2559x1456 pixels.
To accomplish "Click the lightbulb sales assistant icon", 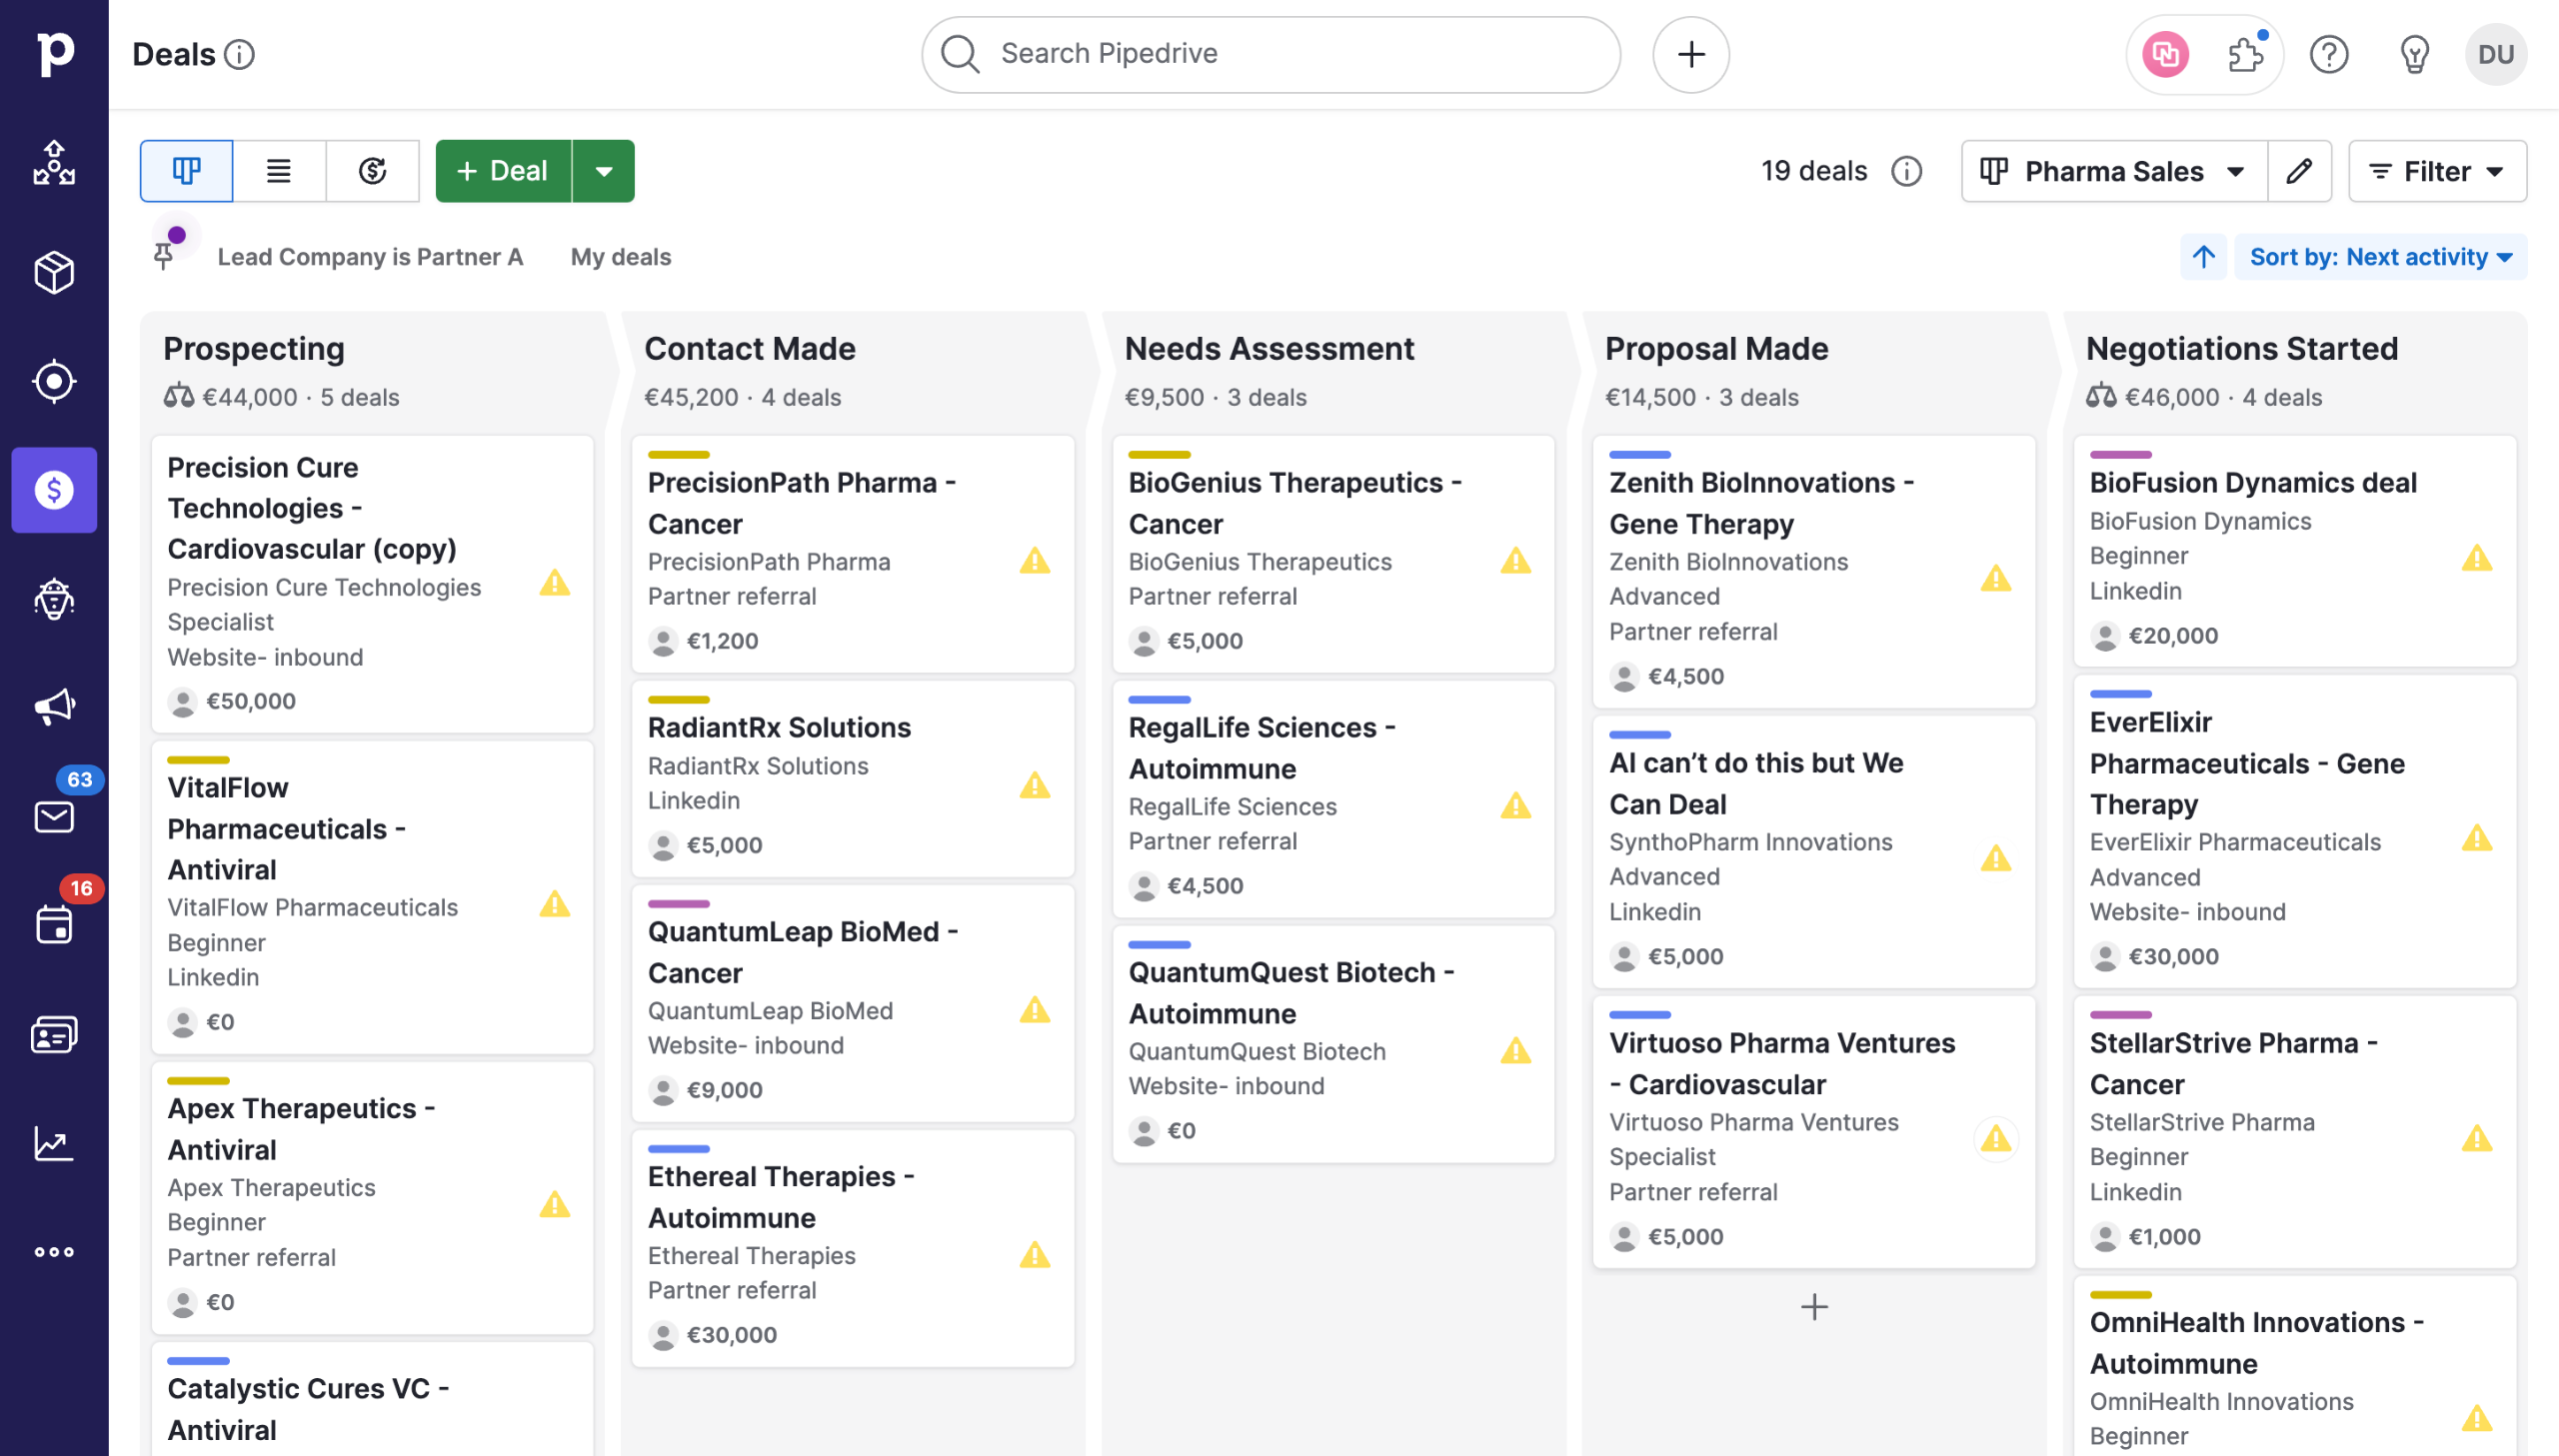I will click(2413, 55).
